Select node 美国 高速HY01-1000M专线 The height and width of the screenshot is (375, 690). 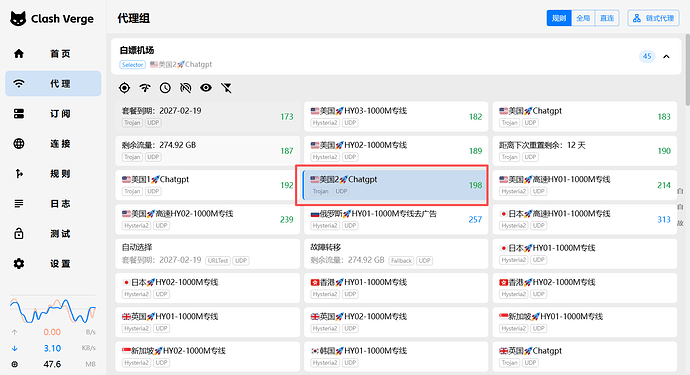pos(584,185)
